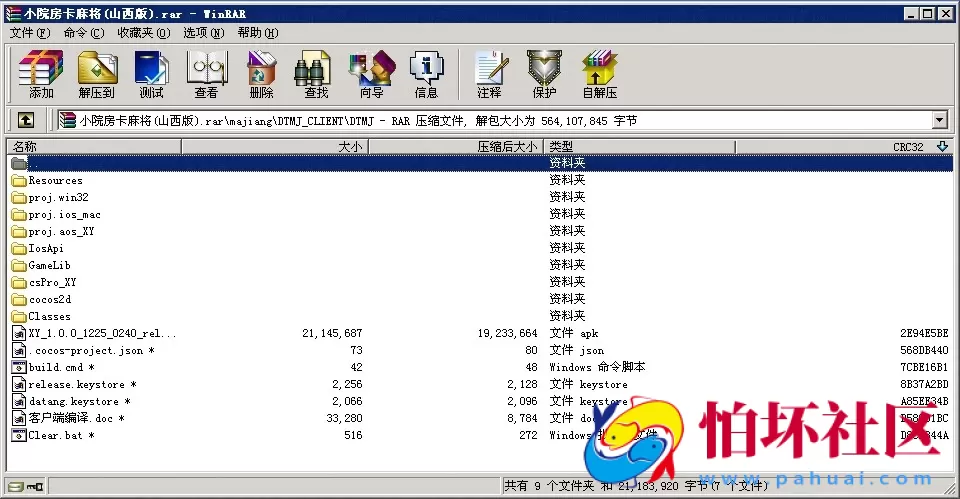
Task: Click the size value 21,145,687
Action: (x=332, y=334)
